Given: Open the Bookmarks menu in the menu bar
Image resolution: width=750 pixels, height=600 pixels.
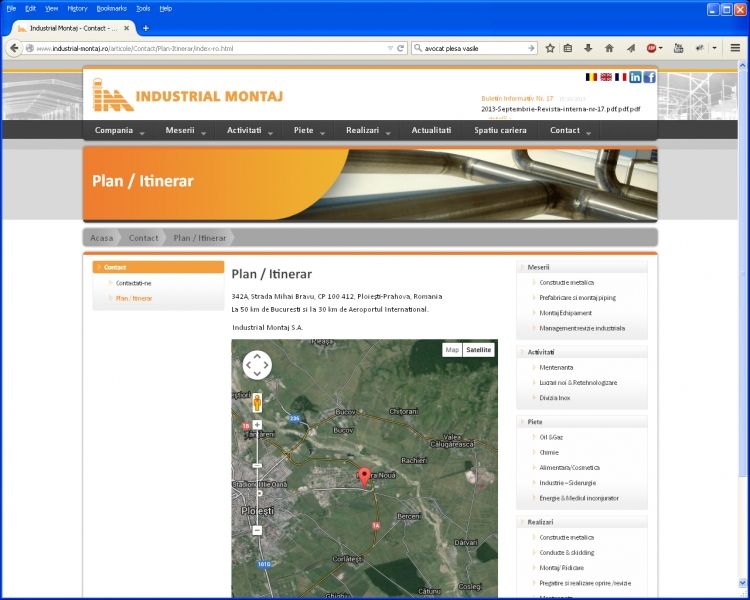Looking at the screenshot, I should click(x=111, y=8).
